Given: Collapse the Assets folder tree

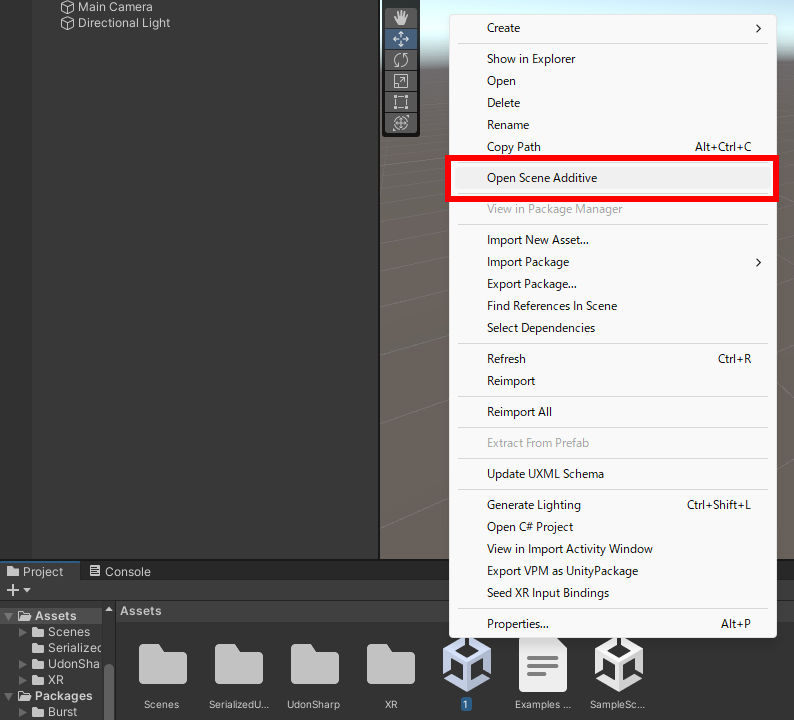Looking at the screenshot, I should click(9, 616).
